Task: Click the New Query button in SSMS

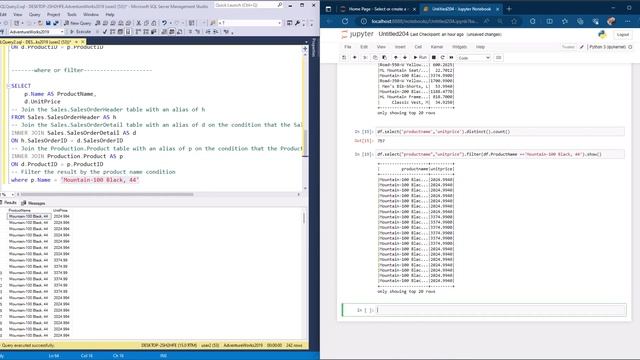Action: [78, 23]
